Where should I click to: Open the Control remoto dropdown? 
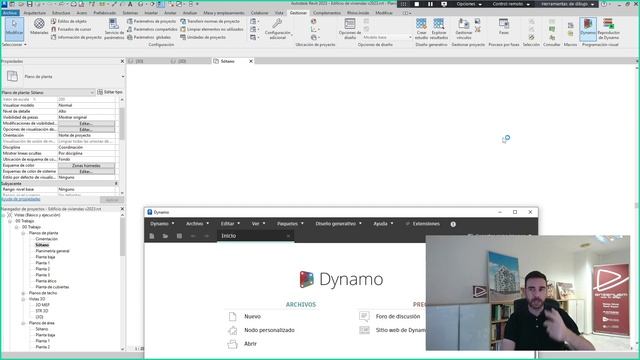coord(511,4)
